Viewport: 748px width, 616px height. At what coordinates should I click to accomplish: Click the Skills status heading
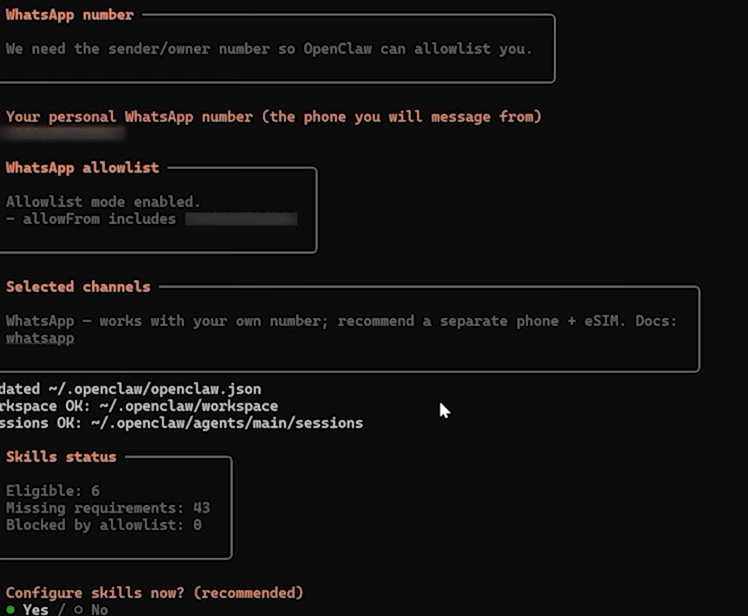61,457
